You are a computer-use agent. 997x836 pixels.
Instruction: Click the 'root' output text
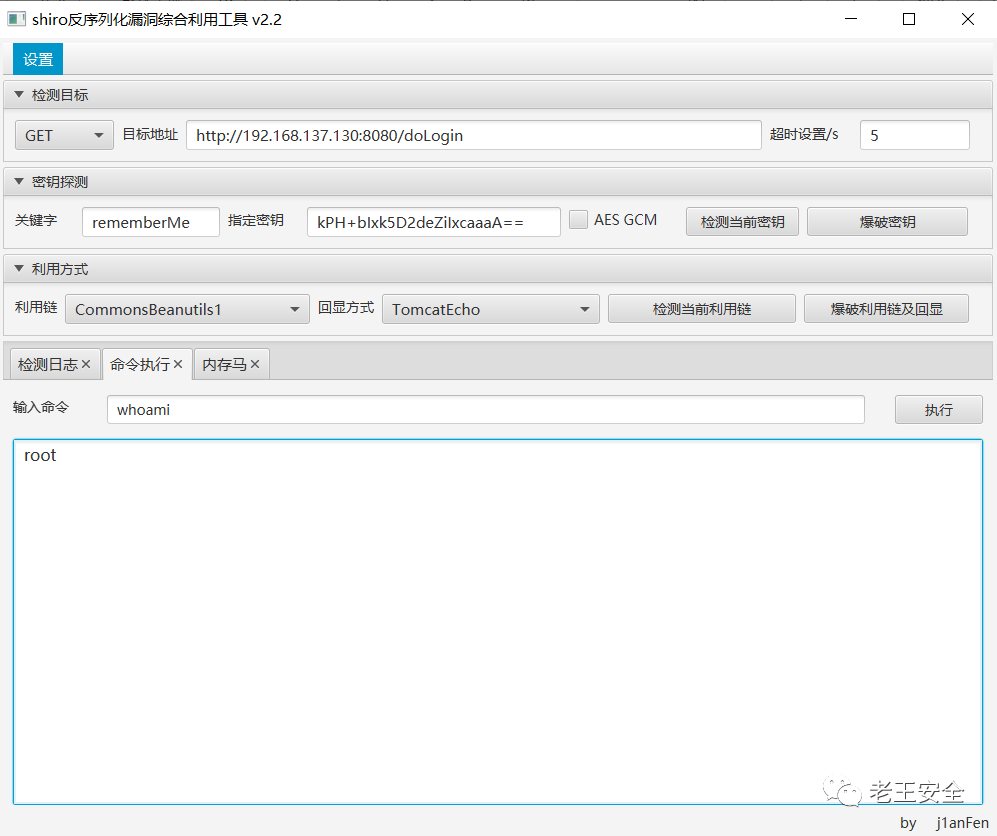(40, 455)
